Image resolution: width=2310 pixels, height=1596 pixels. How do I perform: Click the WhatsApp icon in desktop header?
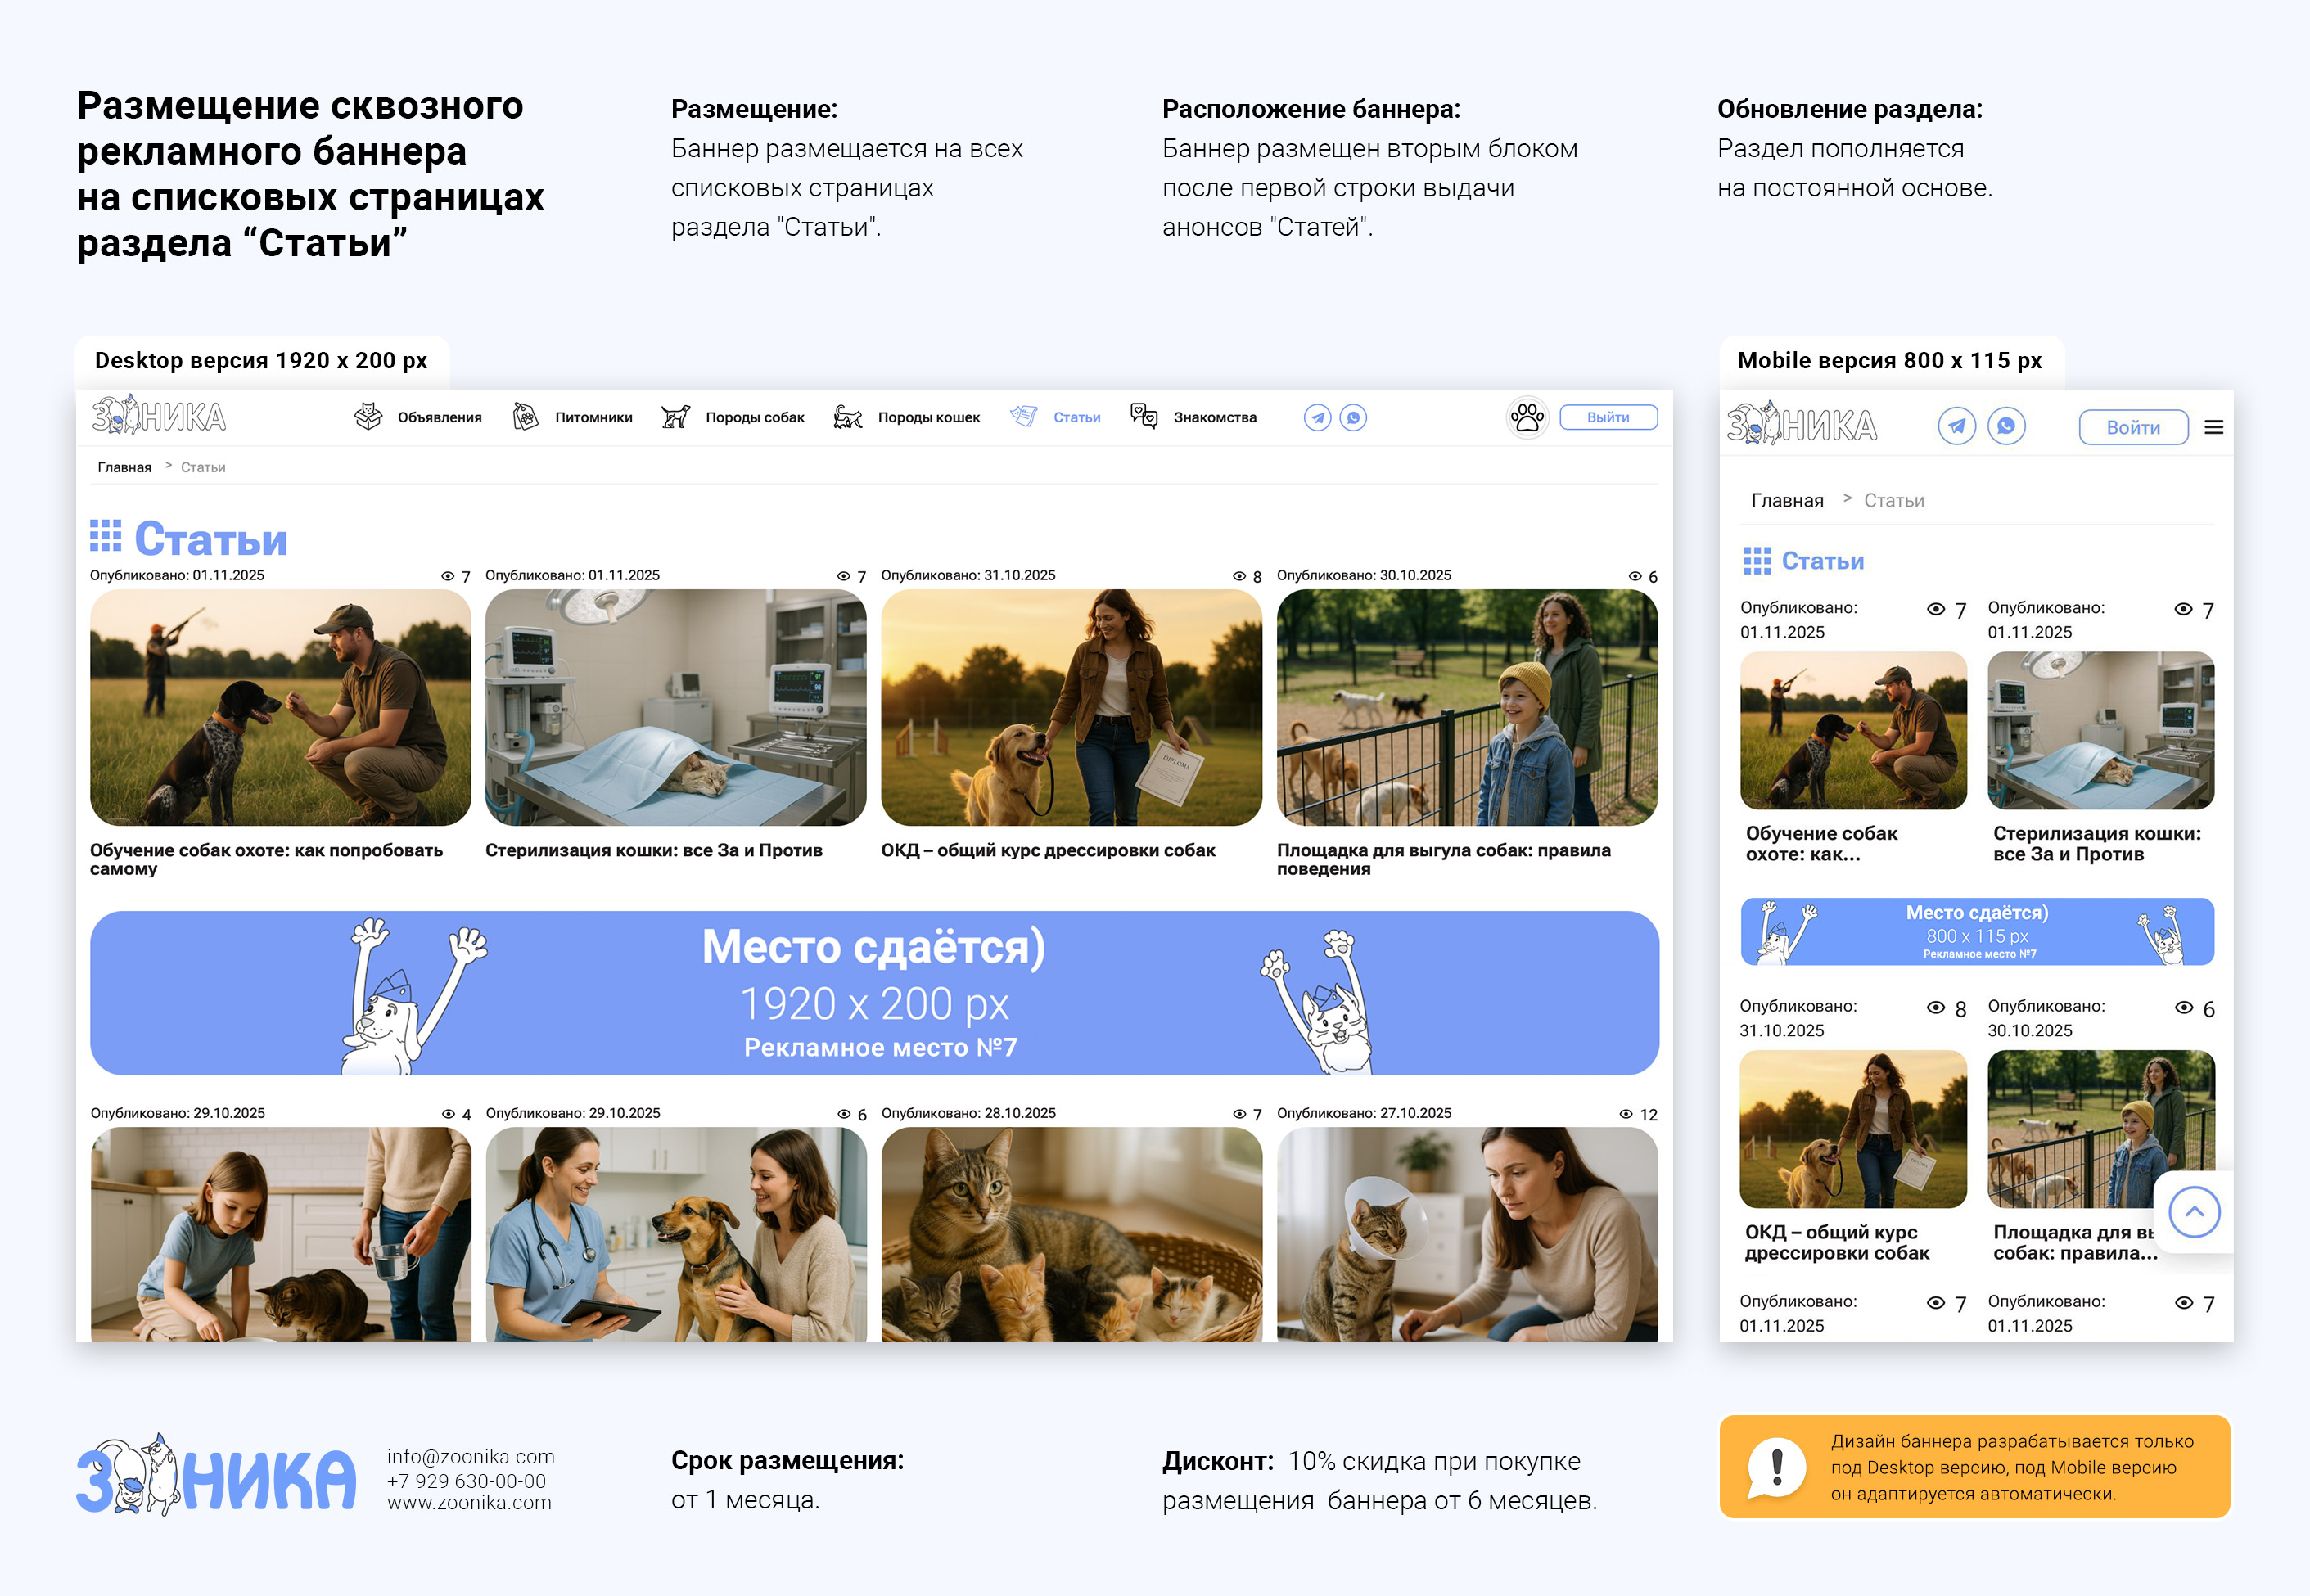pyautogui.click(x=1353, y=418)
